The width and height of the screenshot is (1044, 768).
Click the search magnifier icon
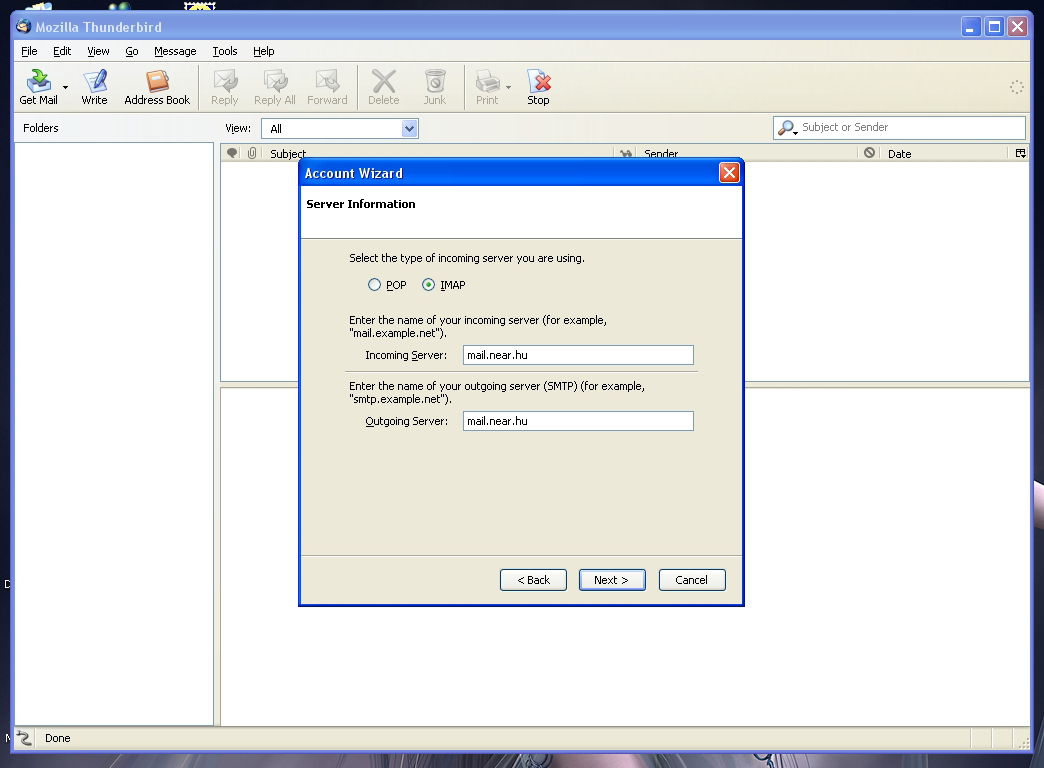[787, 128]
